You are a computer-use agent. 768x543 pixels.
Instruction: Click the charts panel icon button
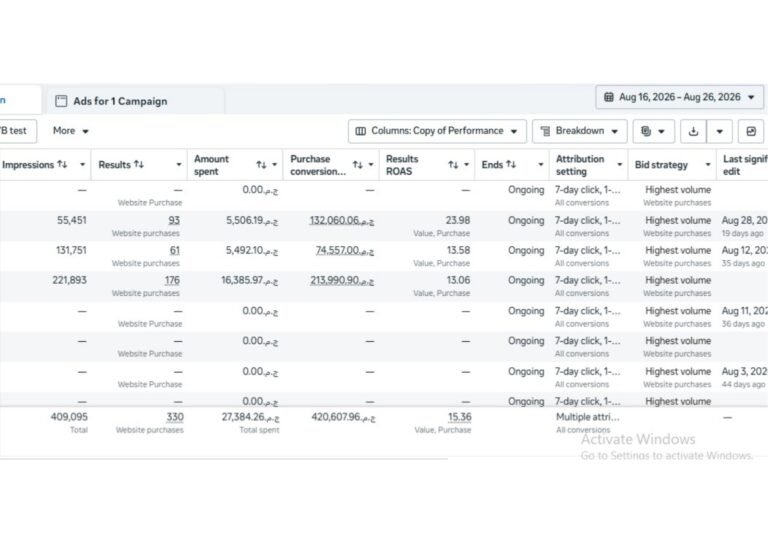point(751,131)
